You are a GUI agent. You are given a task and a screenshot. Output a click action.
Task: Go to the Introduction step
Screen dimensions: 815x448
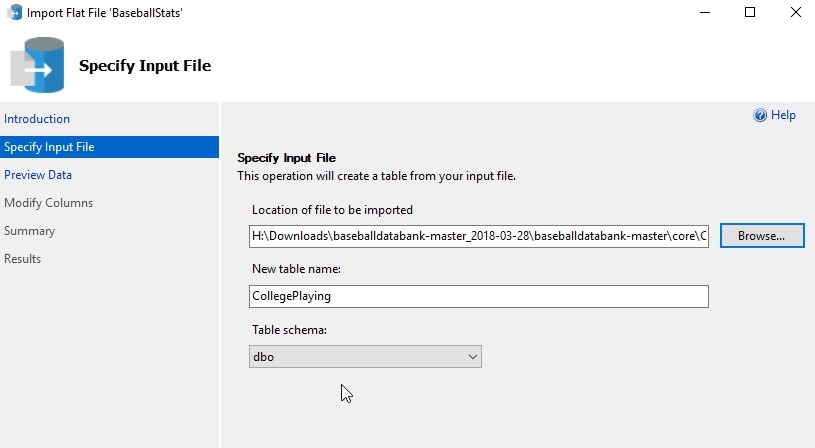pyautogui.click(x=37, y=119)
